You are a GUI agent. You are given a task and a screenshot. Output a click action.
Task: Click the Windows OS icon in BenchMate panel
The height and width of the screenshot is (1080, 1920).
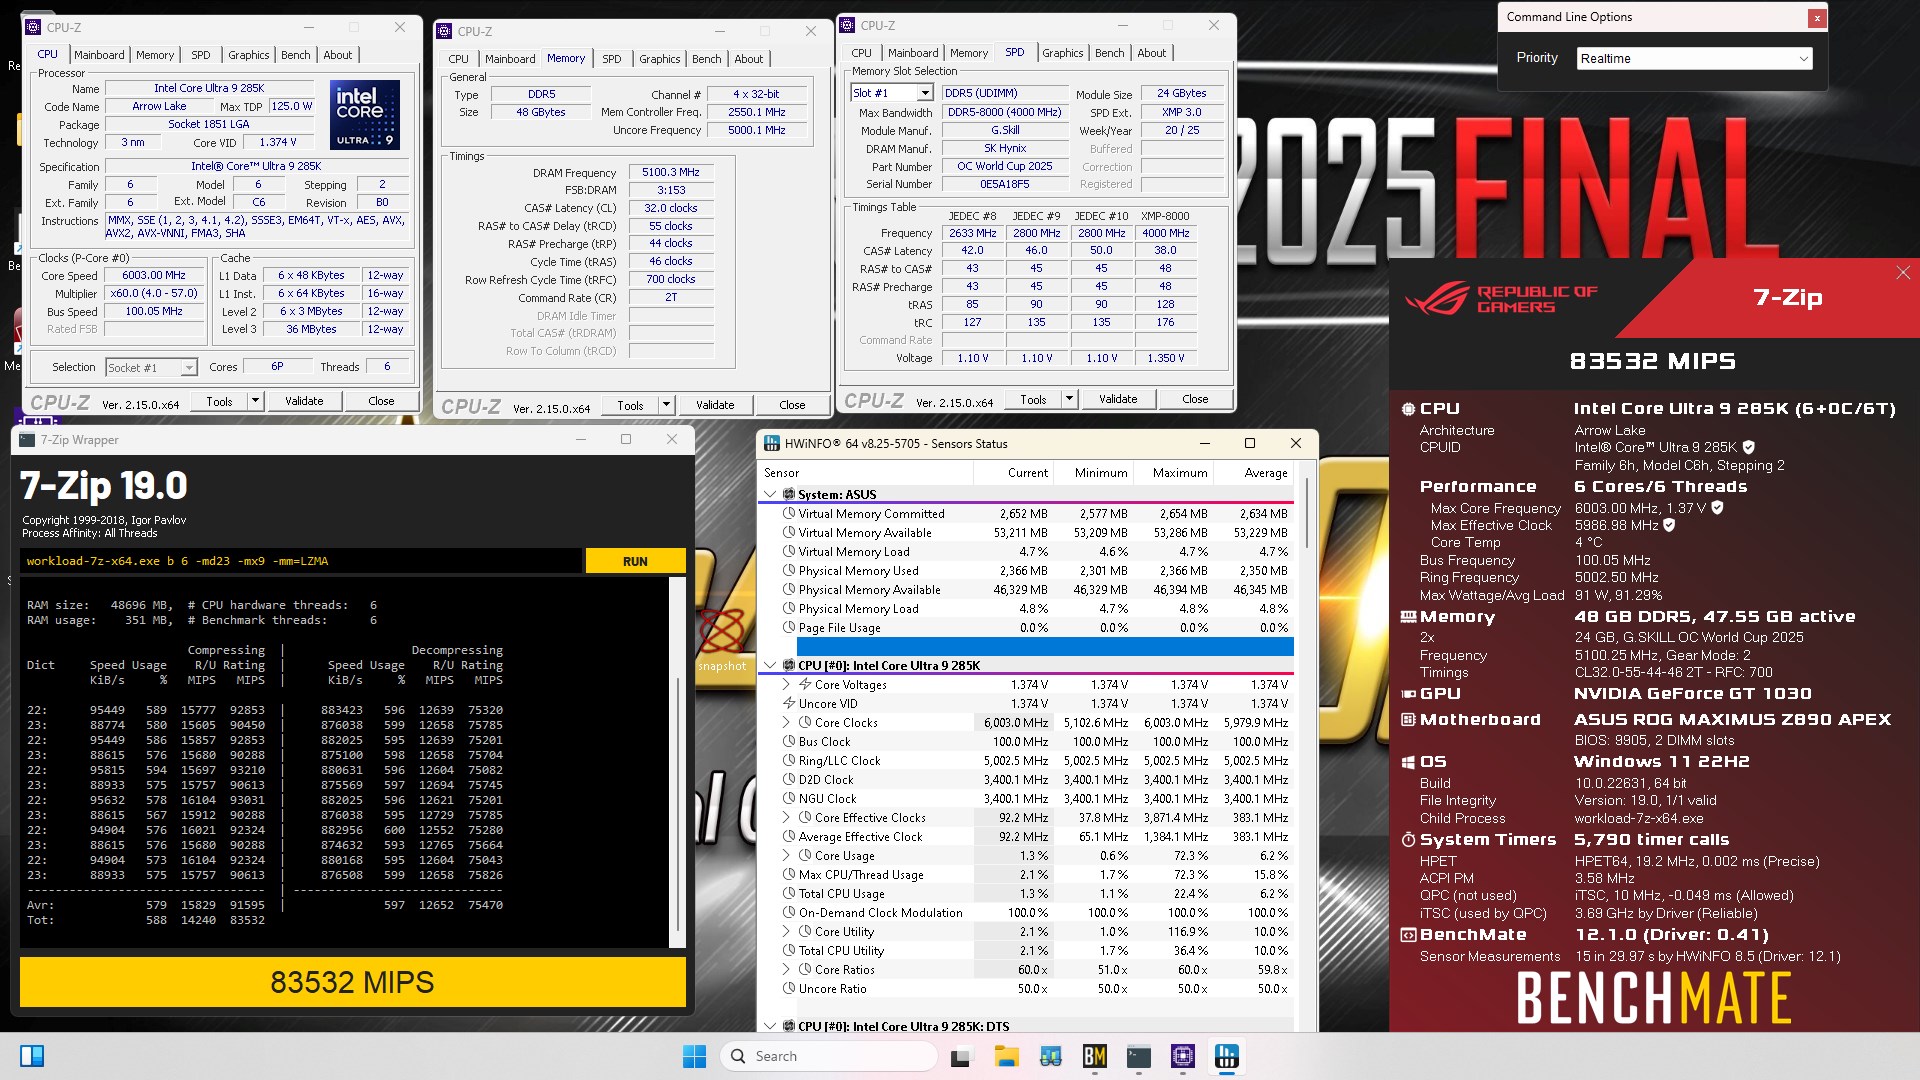coord(1408,762)
